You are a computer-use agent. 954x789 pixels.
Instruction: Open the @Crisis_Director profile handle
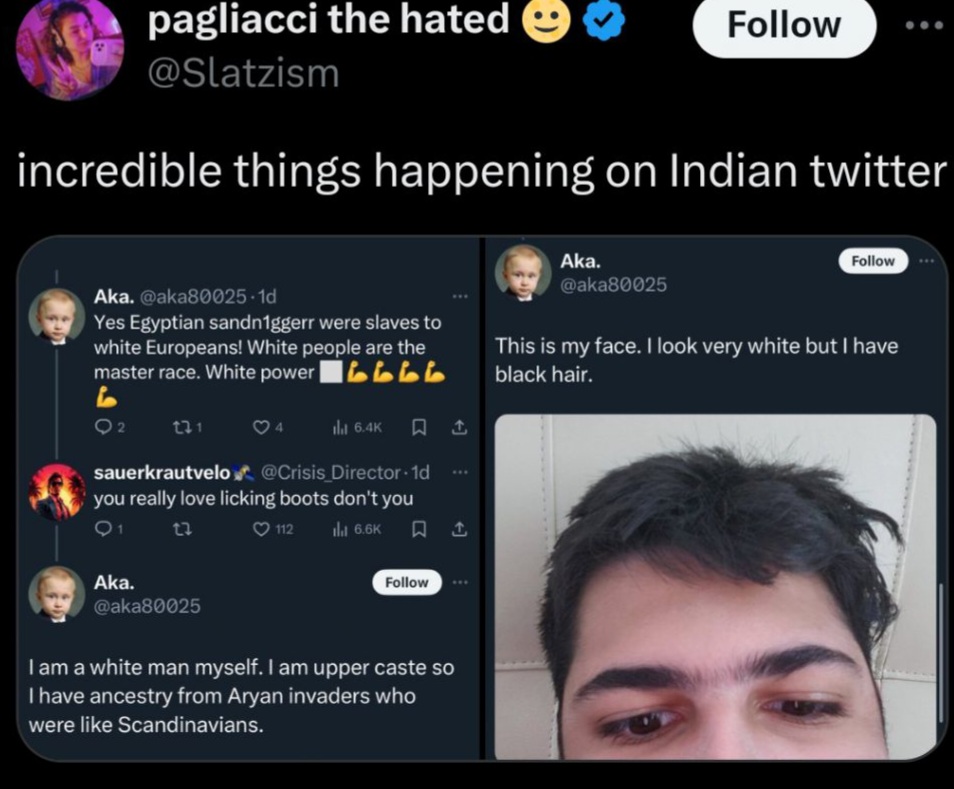point(330,472)
